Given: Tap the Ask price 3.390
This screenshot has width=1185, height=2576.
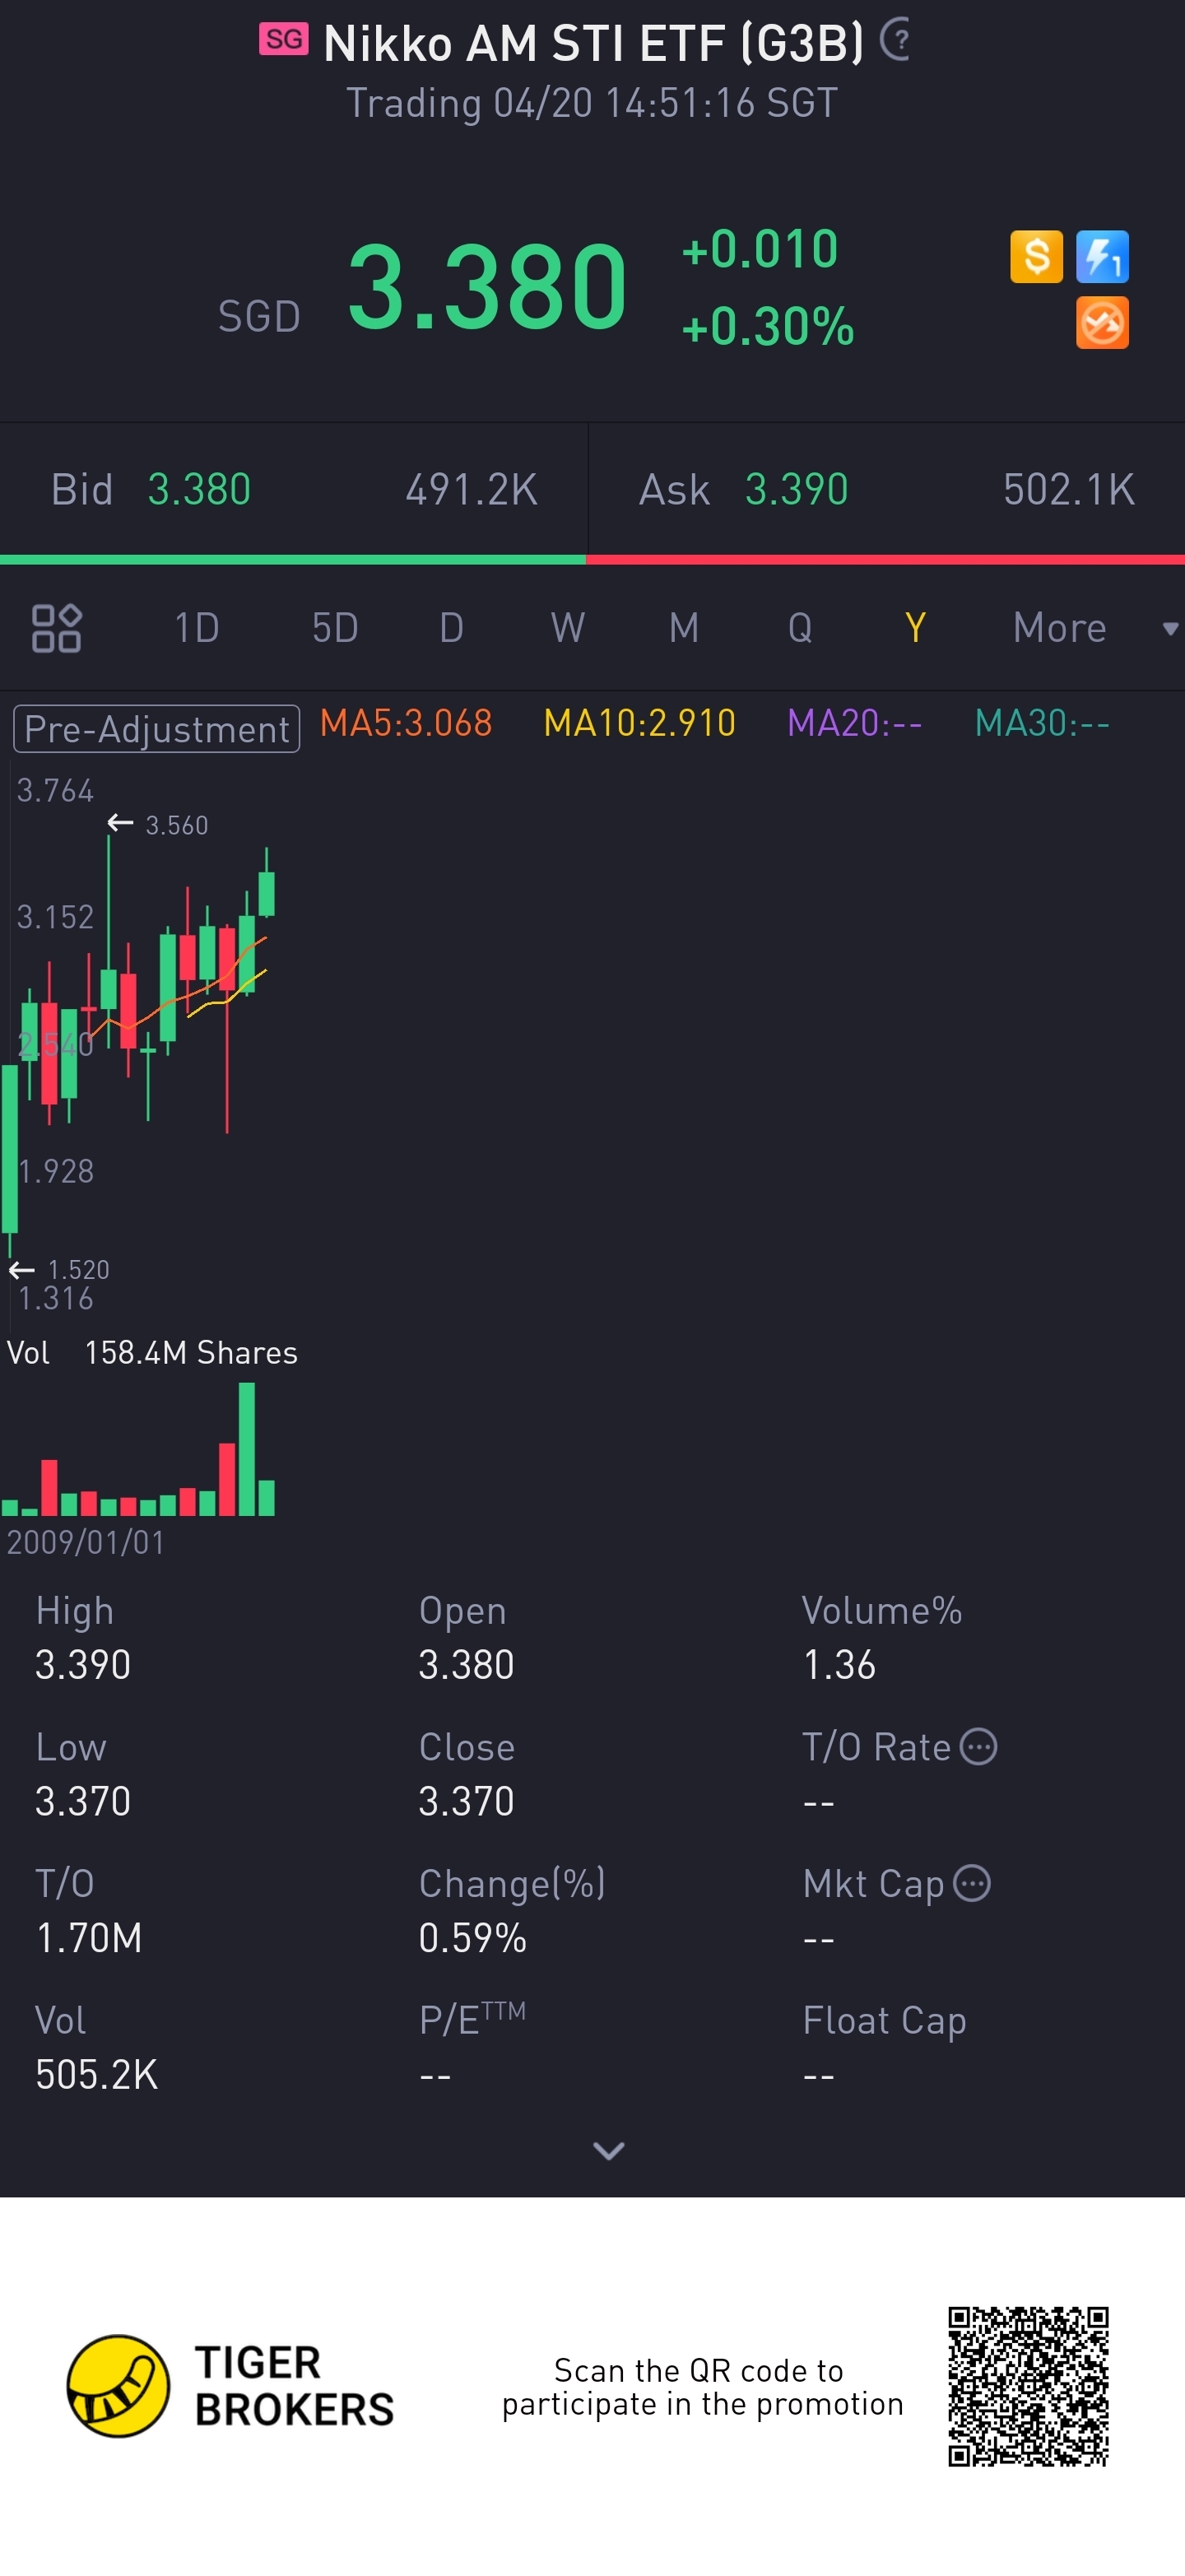Looking at the screenshot, I should 796,490.
